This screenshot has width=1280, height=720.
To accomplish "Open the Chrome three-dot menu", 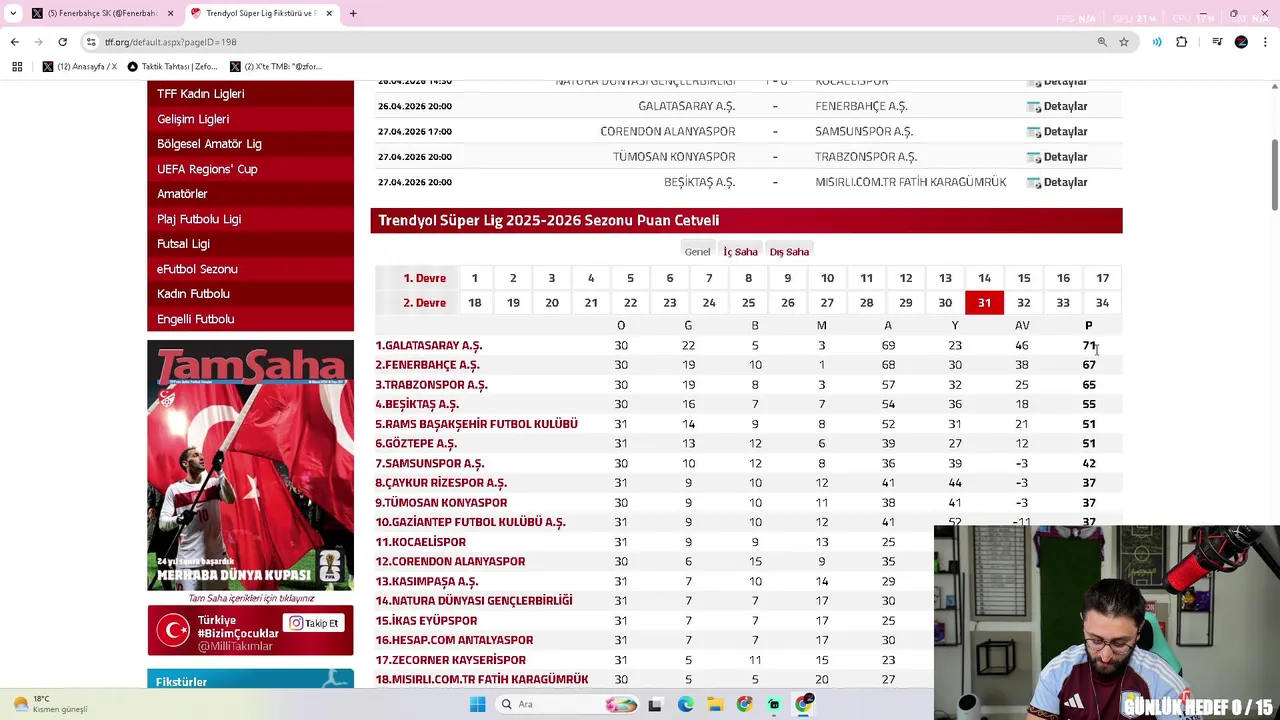I will click(x=1266, y=42).
